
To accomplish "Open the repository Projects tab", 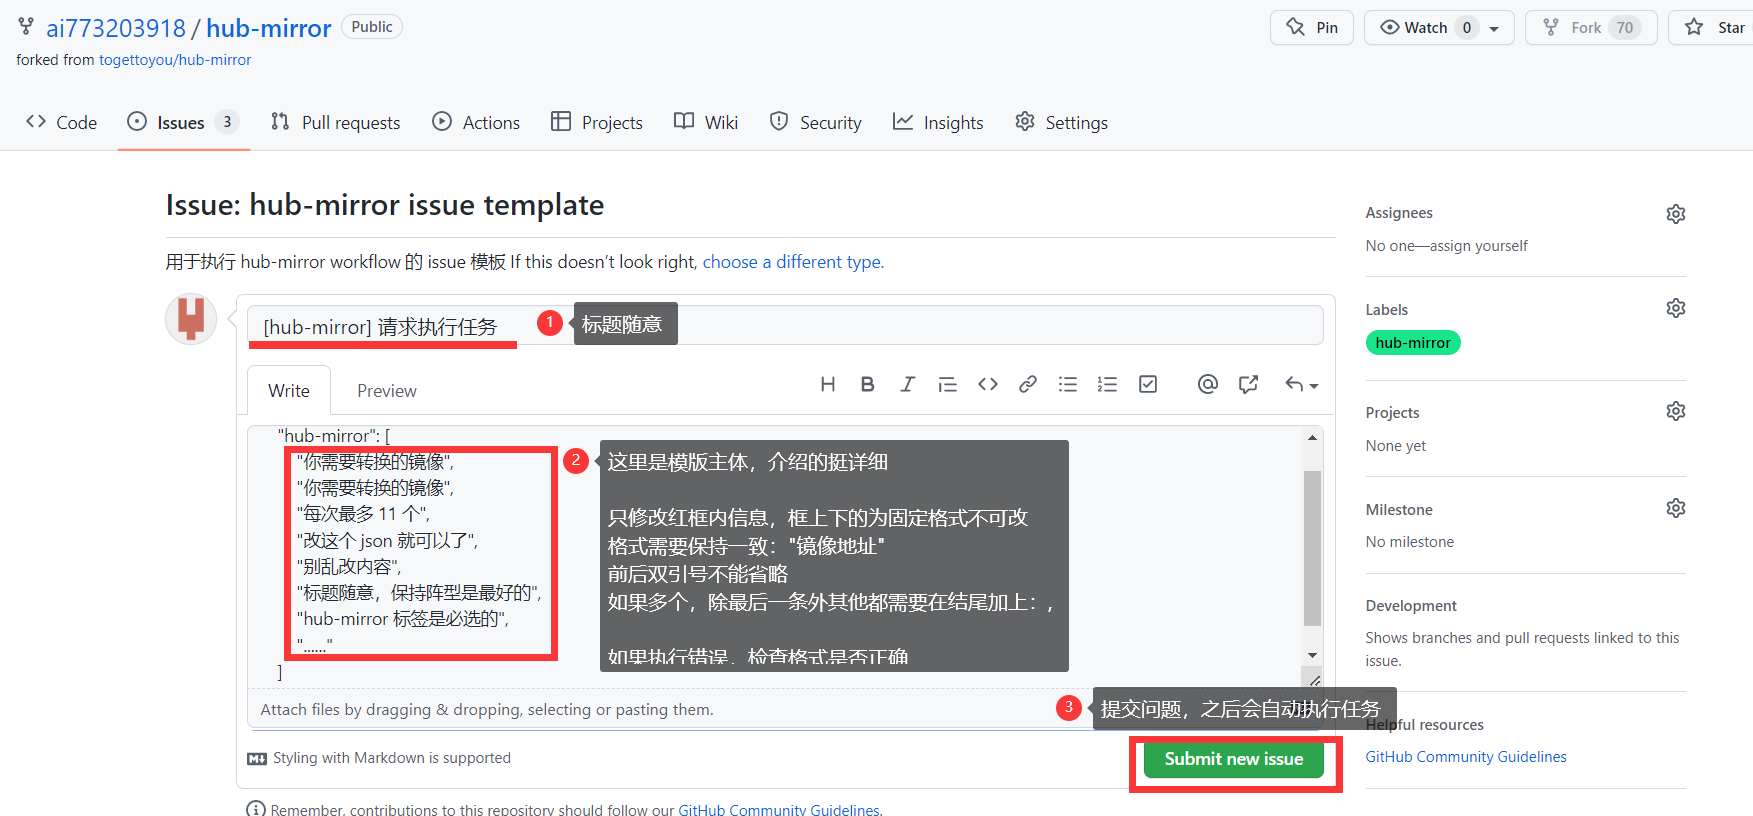I will (x=597, y=122).
